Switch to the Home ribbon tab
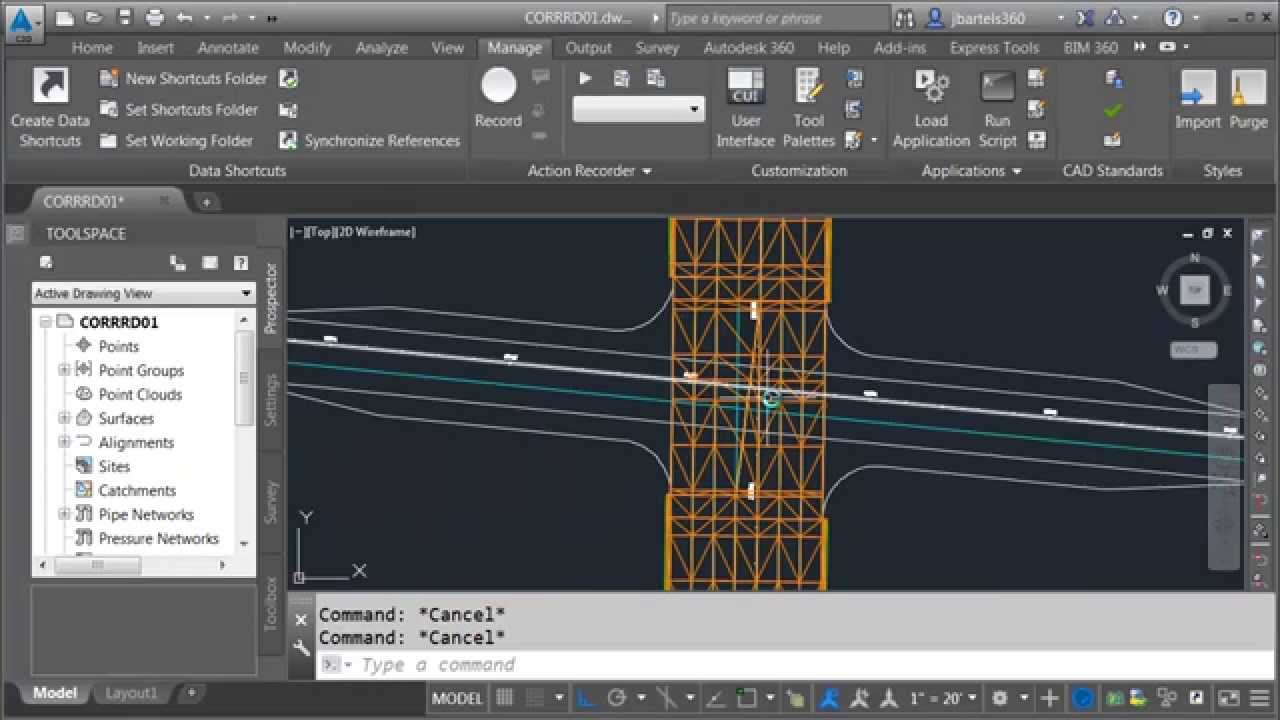The image size is (1280, 720). coord(92,47)
